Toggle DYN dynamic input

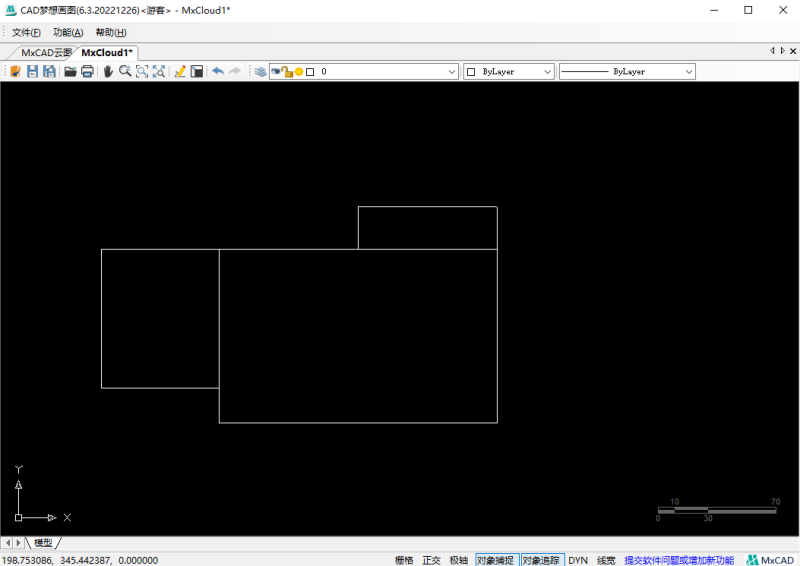[578, 560]
